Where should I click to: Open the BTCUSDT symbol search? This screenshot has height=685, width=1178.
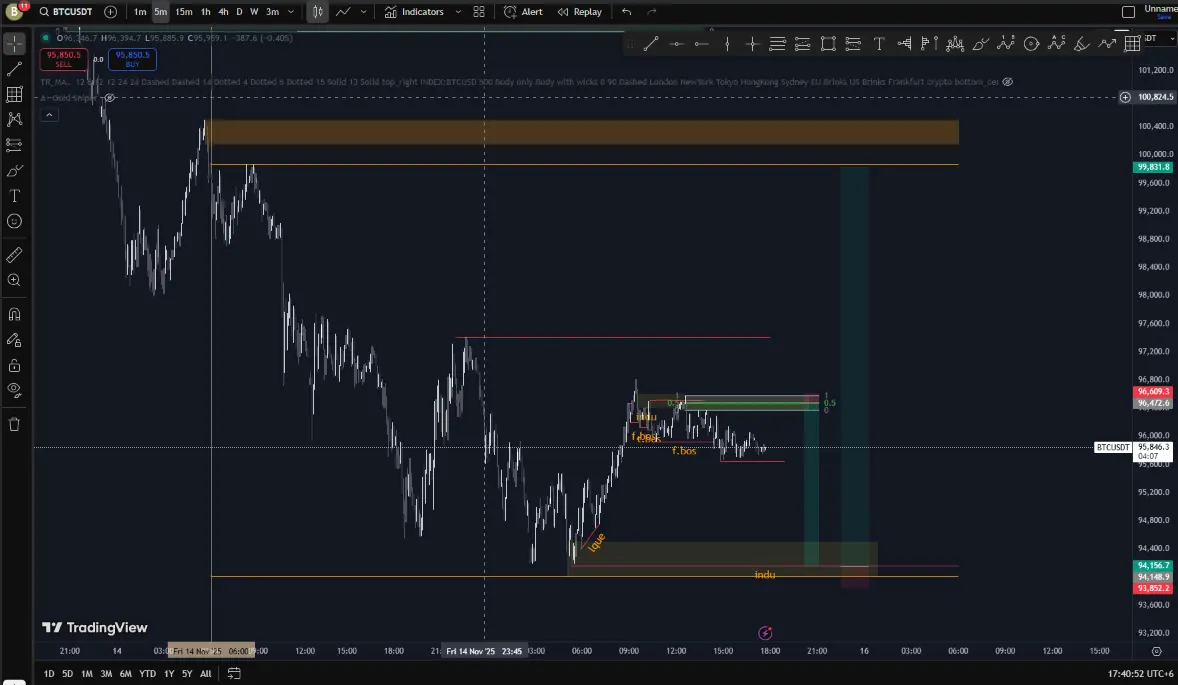(66, 11)
